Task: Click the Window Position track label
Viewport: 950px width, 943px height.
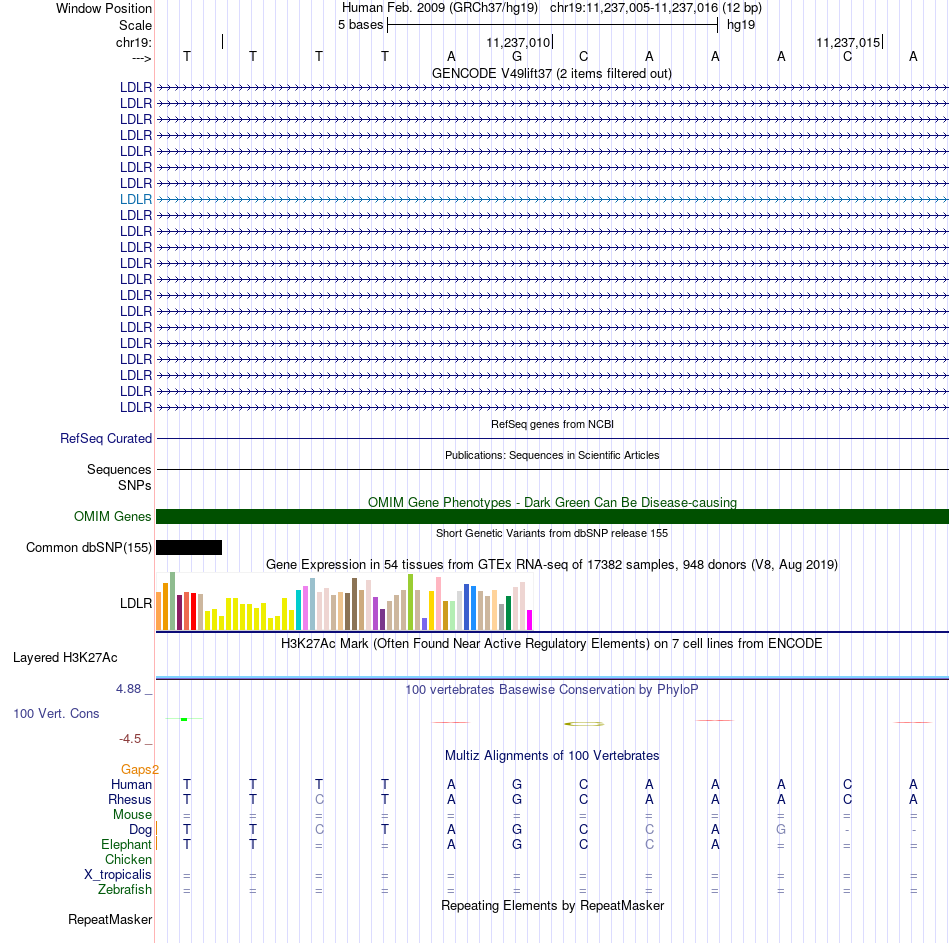Action: (104, 8)
